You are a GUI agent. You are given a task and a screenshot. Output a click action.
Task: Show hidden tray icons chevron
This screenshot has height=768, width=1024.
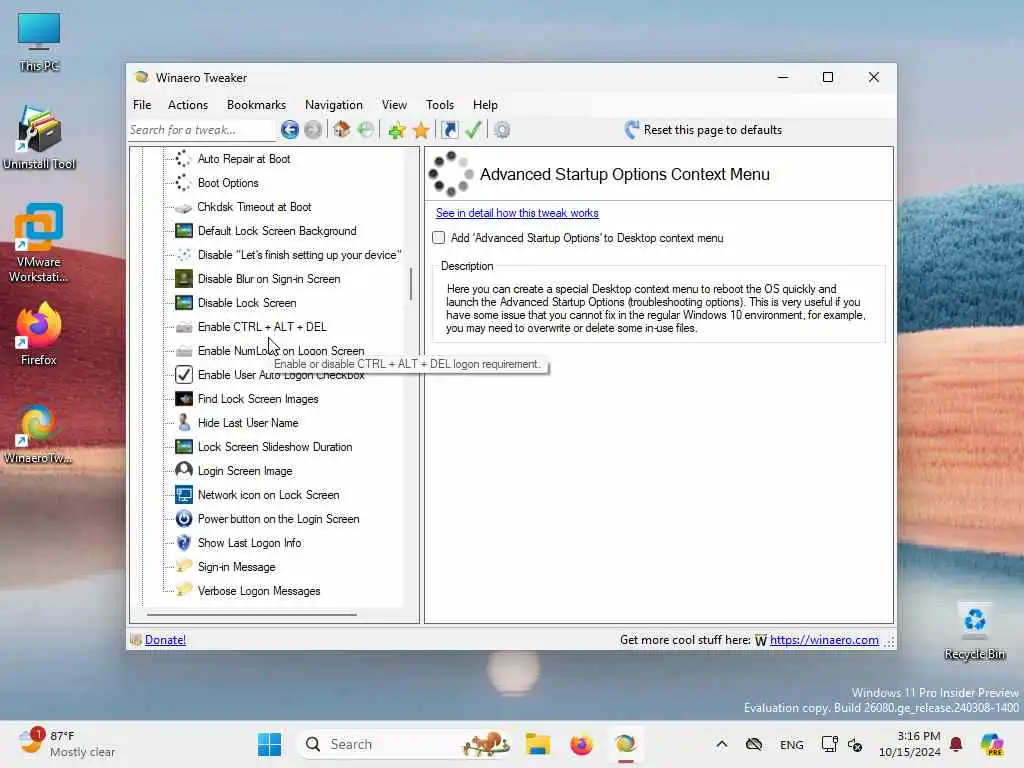click(722, 744)
